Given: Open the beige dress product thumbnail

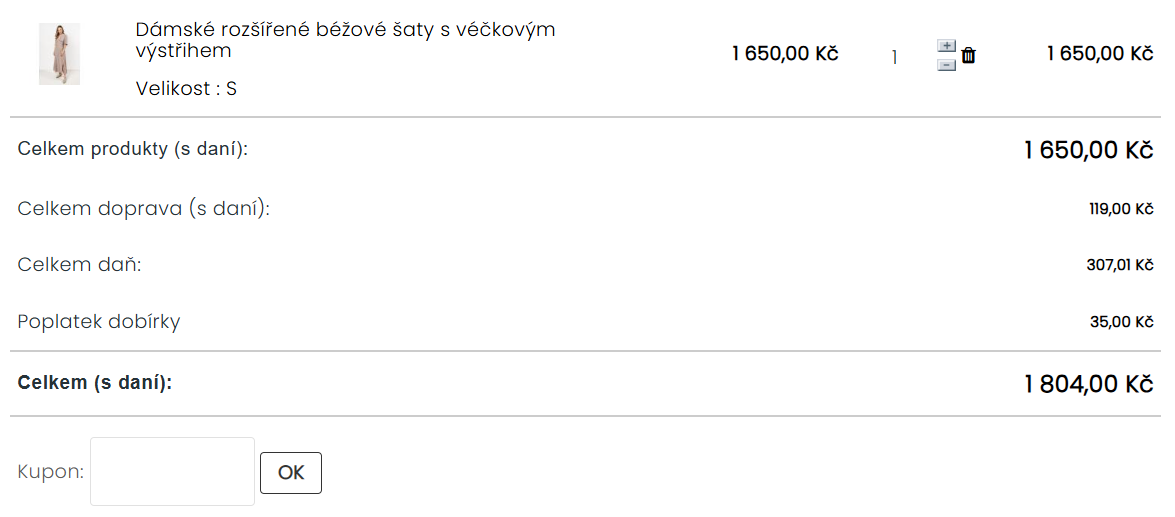Looking at the screenshot, I should coord(59,54).
